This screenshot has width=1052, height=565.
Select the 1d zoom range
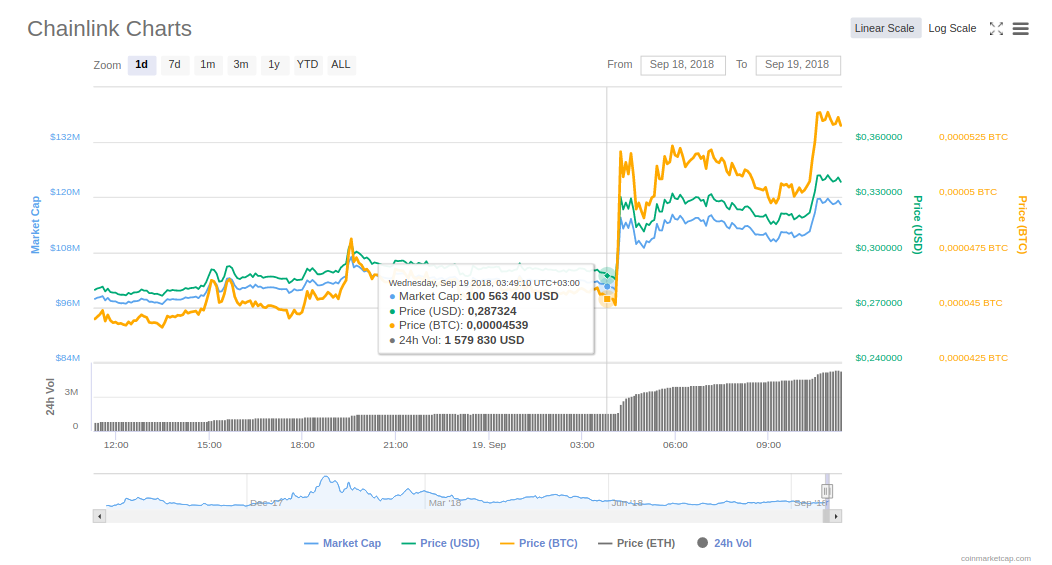[x=142, y=64]
